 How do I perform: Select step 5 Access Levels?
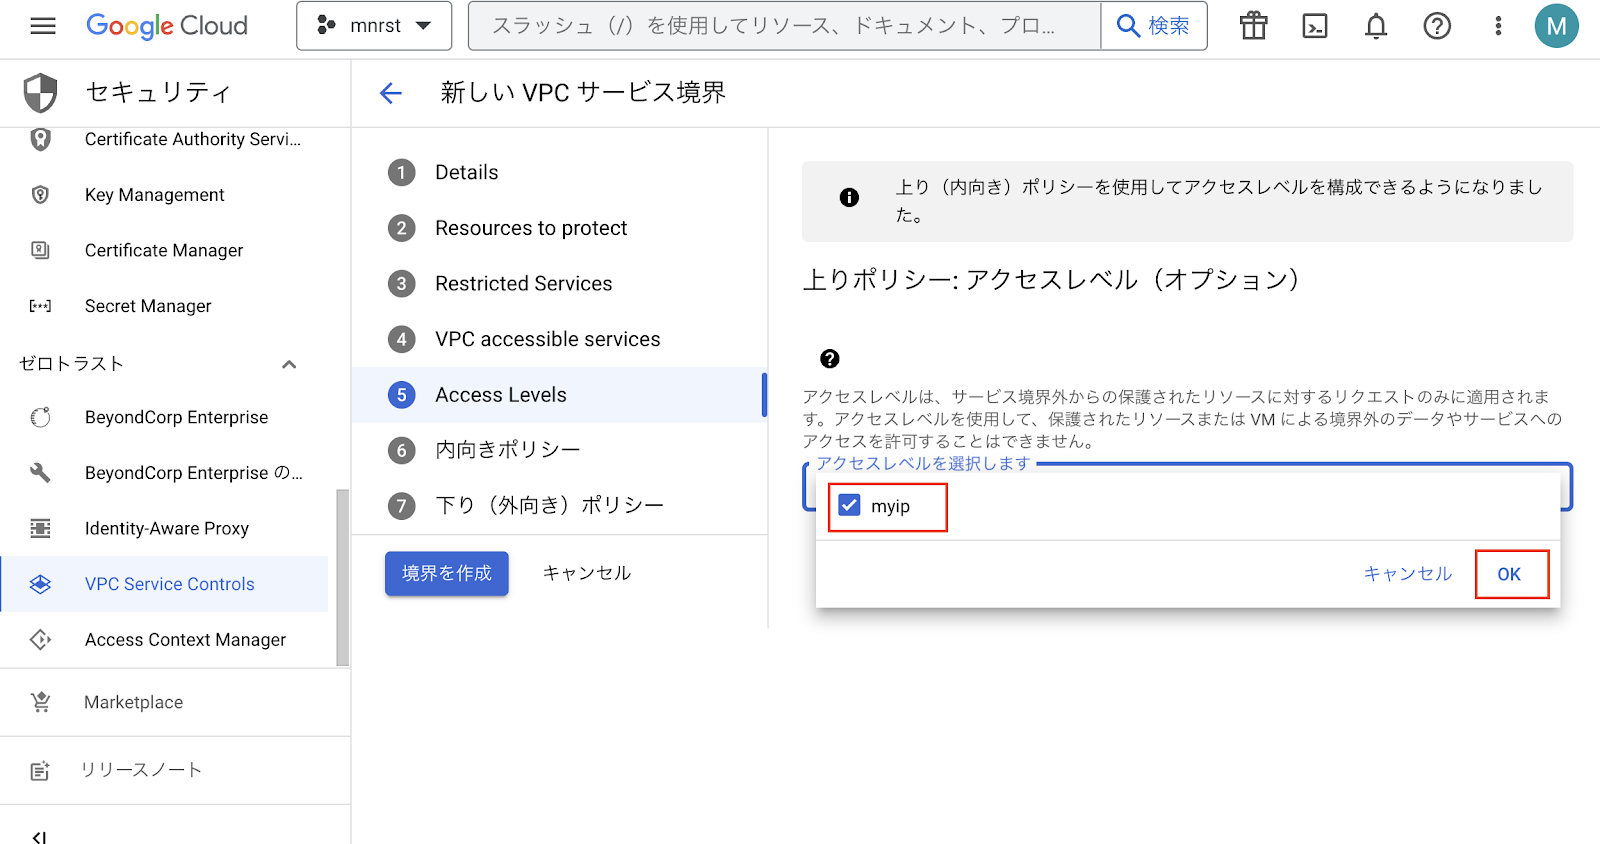(x=559, y=395)
